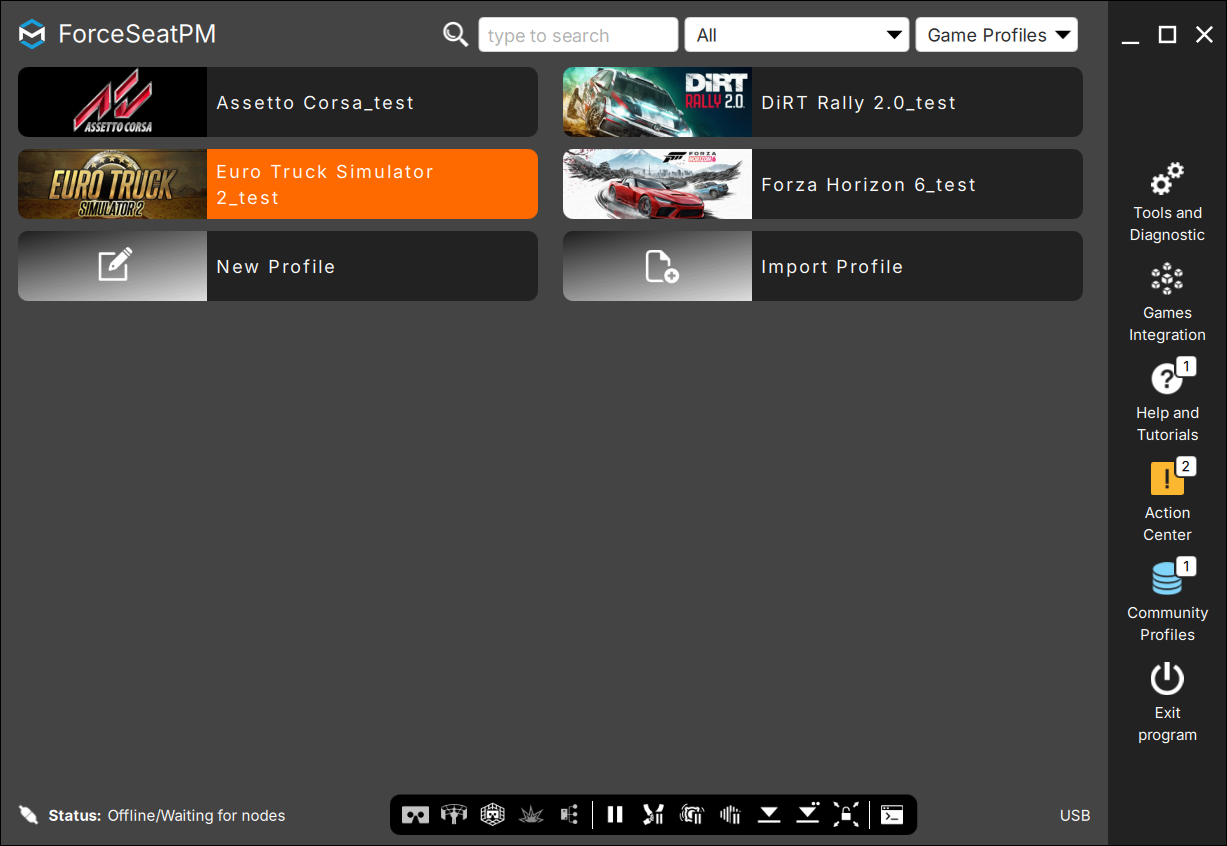Click the Euro Truck Simulator 2 thumbnail
Viewport: 1227px width, 846px height.
pyautogui.click(x=112, y=184)
